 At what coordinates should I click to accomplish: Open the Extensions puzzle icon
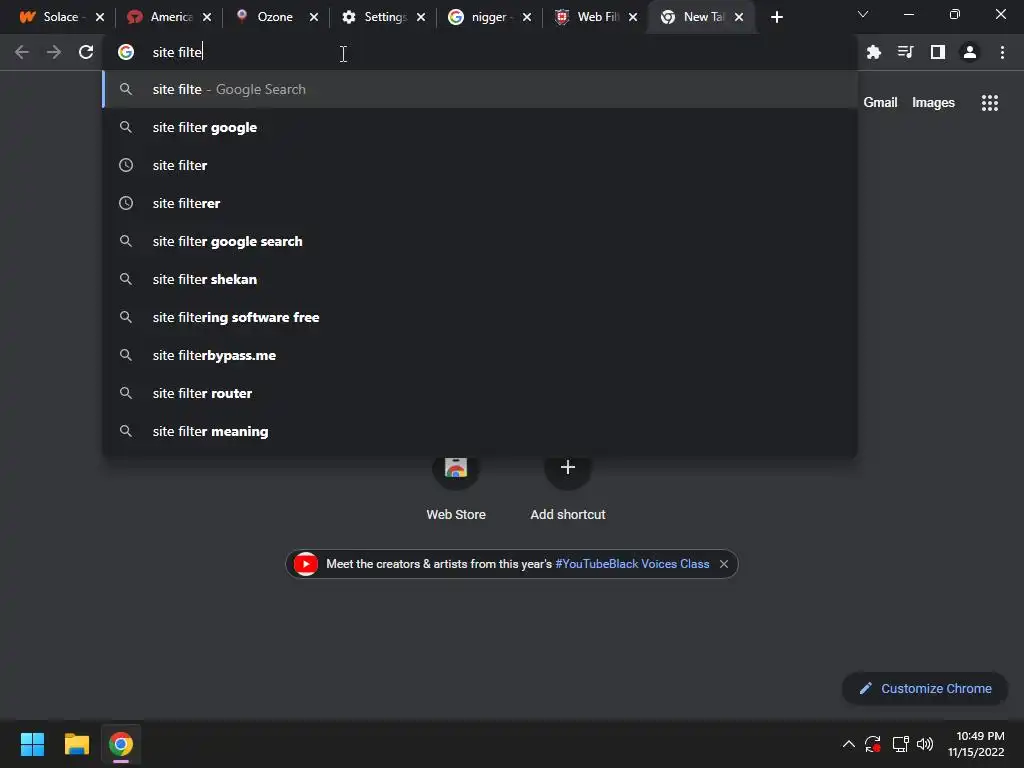pyautogui.click(x=873, y=52)
